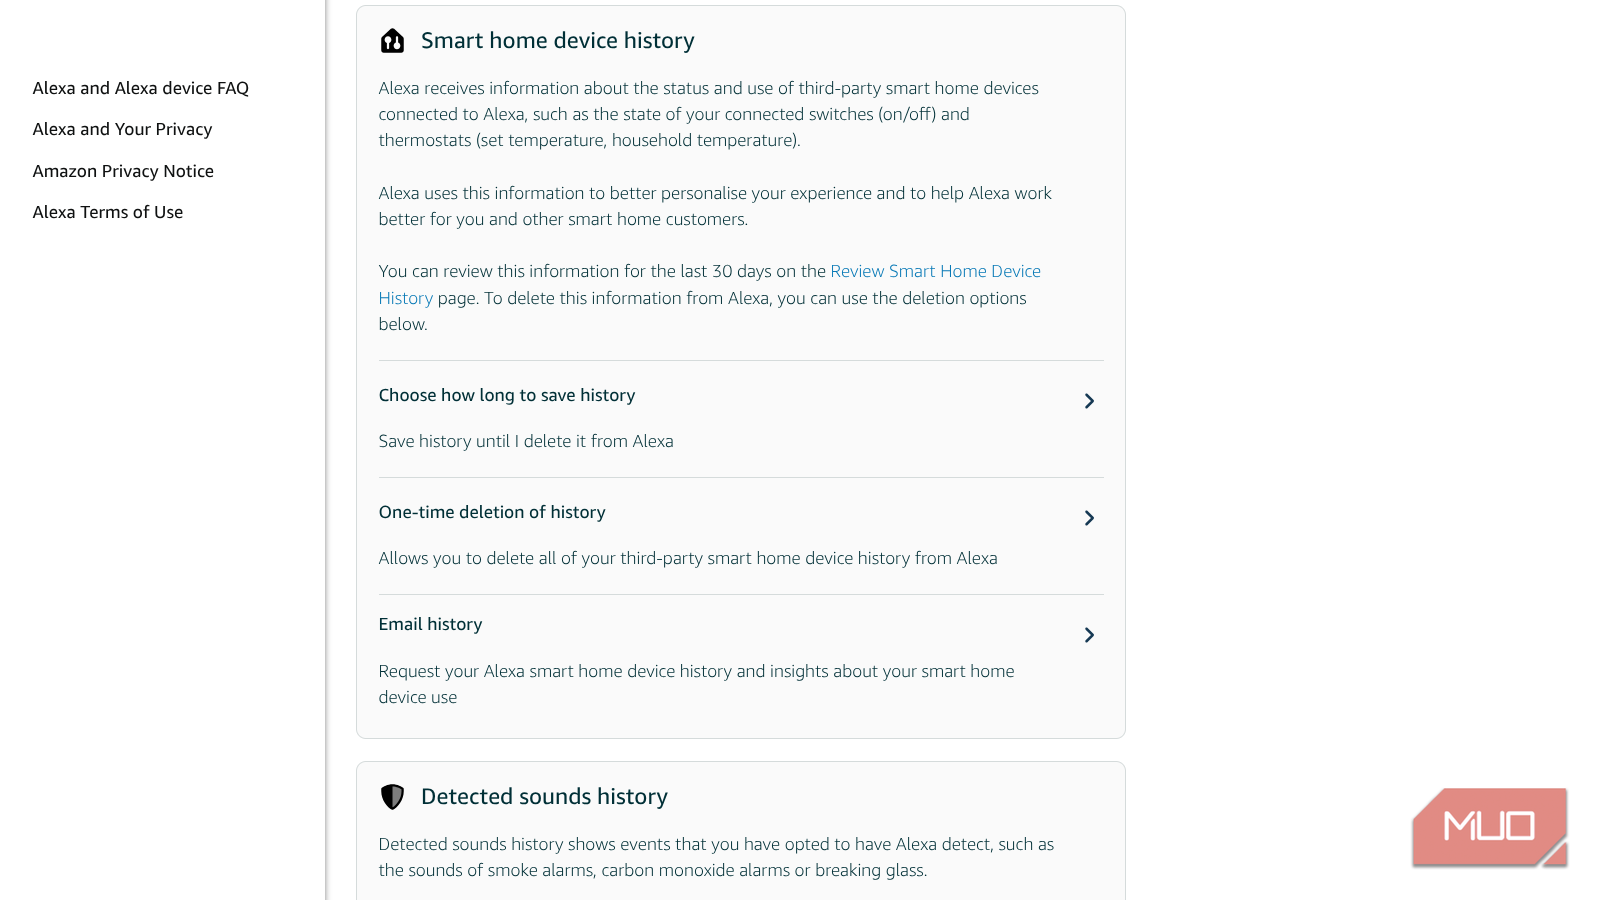
Task: Follow the Review Smart Home Device History link
Action: coord(934,271)
